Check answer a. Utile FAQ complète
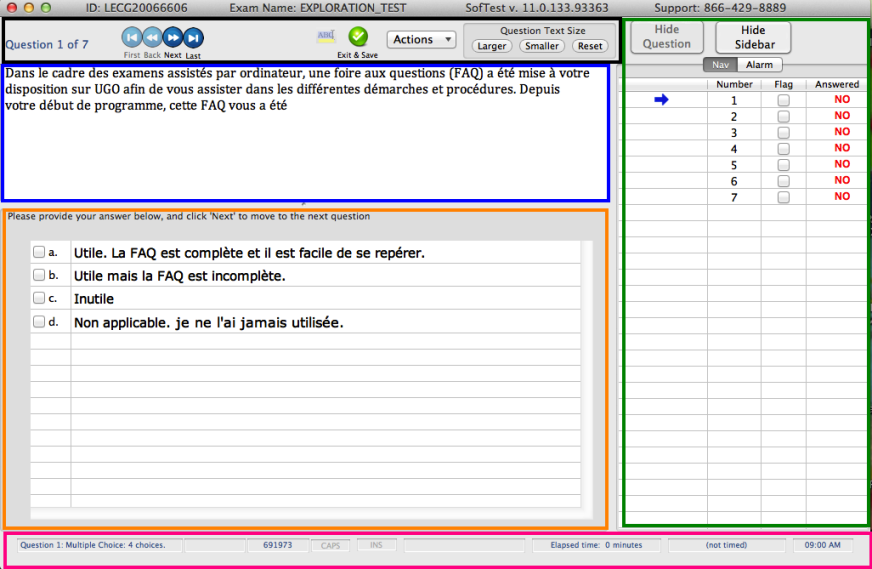The width and height of the screenshot is (872, 569). click(39, 252)
